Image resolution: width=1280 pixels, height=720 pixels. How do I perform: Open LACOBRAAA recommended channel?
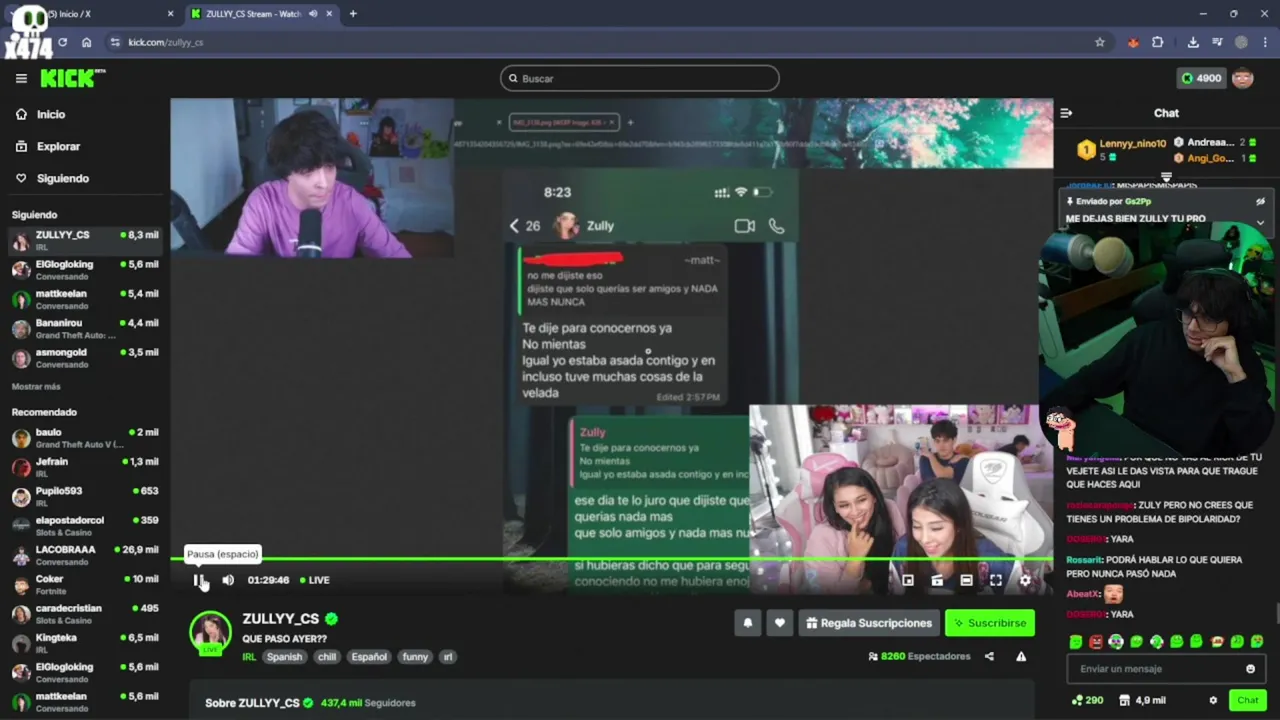(85, 555)
